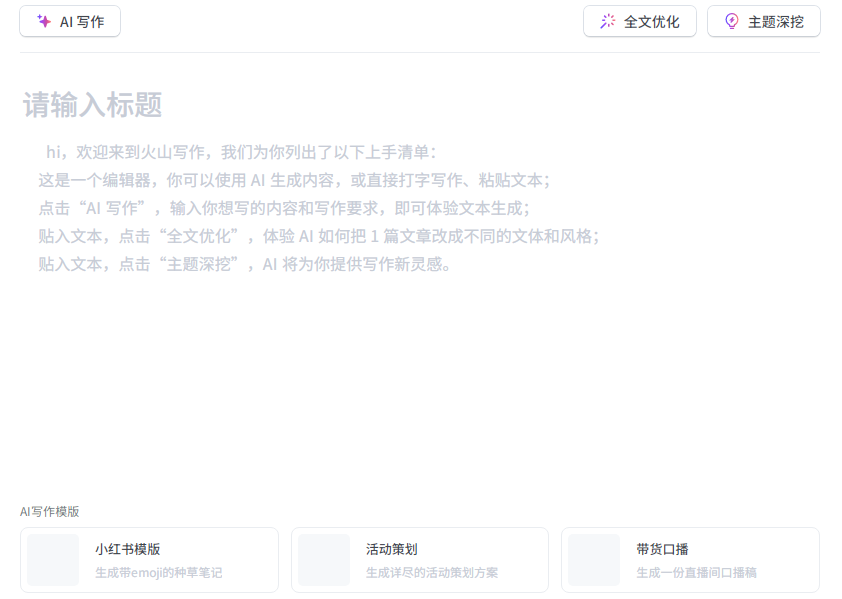
Task: Select the 活动策划 thumbnail image
Action: point(324,560)
